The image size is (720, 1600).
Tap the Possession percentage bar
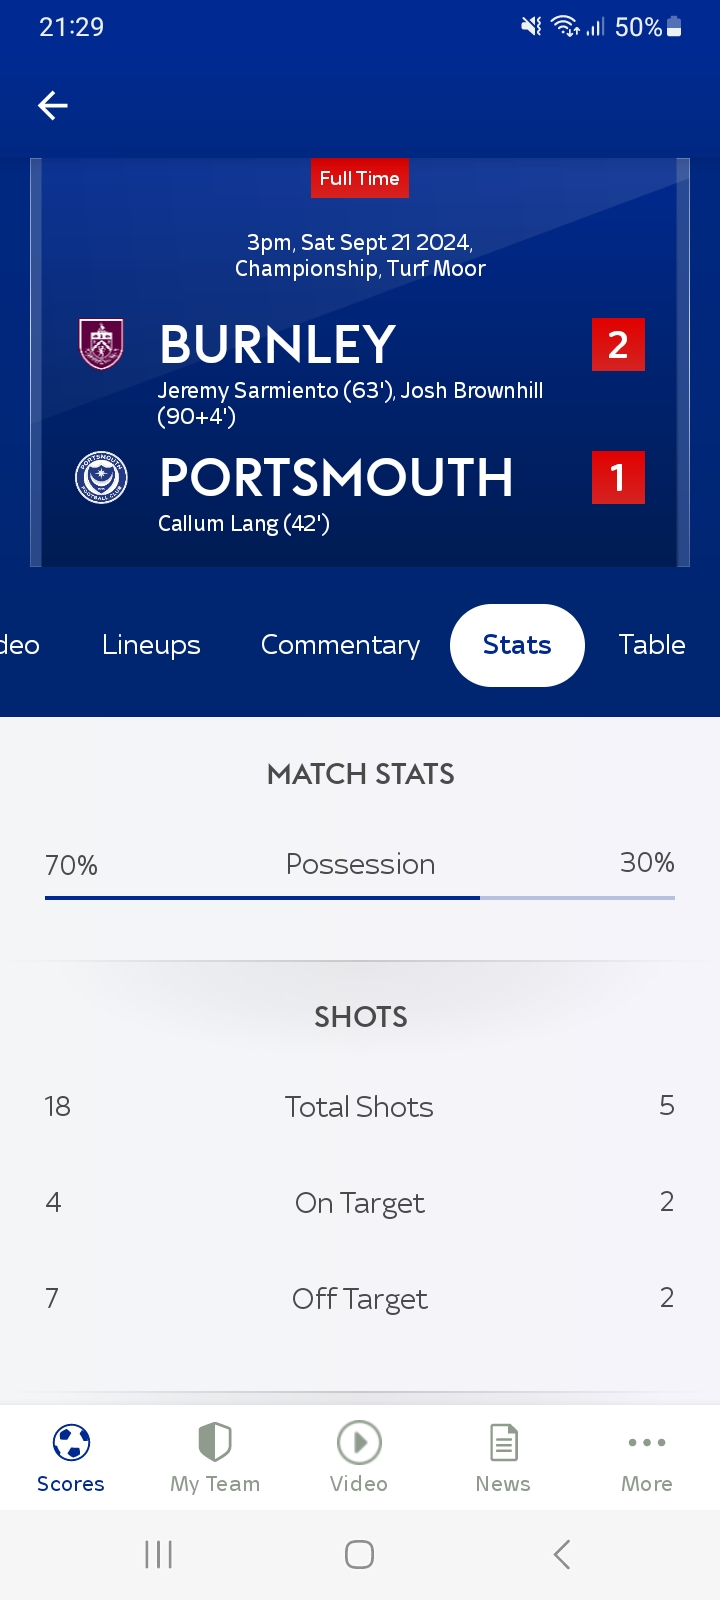click(x=360, y=897)
